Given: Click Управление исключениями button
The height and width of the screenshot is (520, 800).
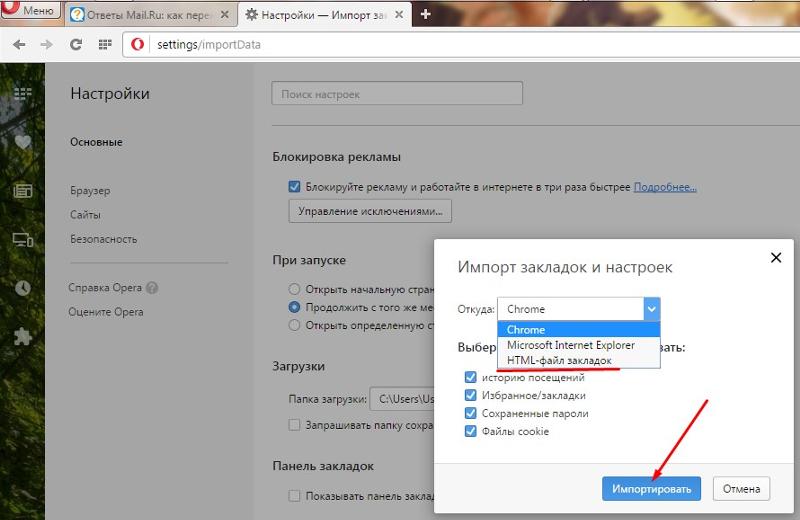Looking at the screenshot, I should tap(370, 211).
